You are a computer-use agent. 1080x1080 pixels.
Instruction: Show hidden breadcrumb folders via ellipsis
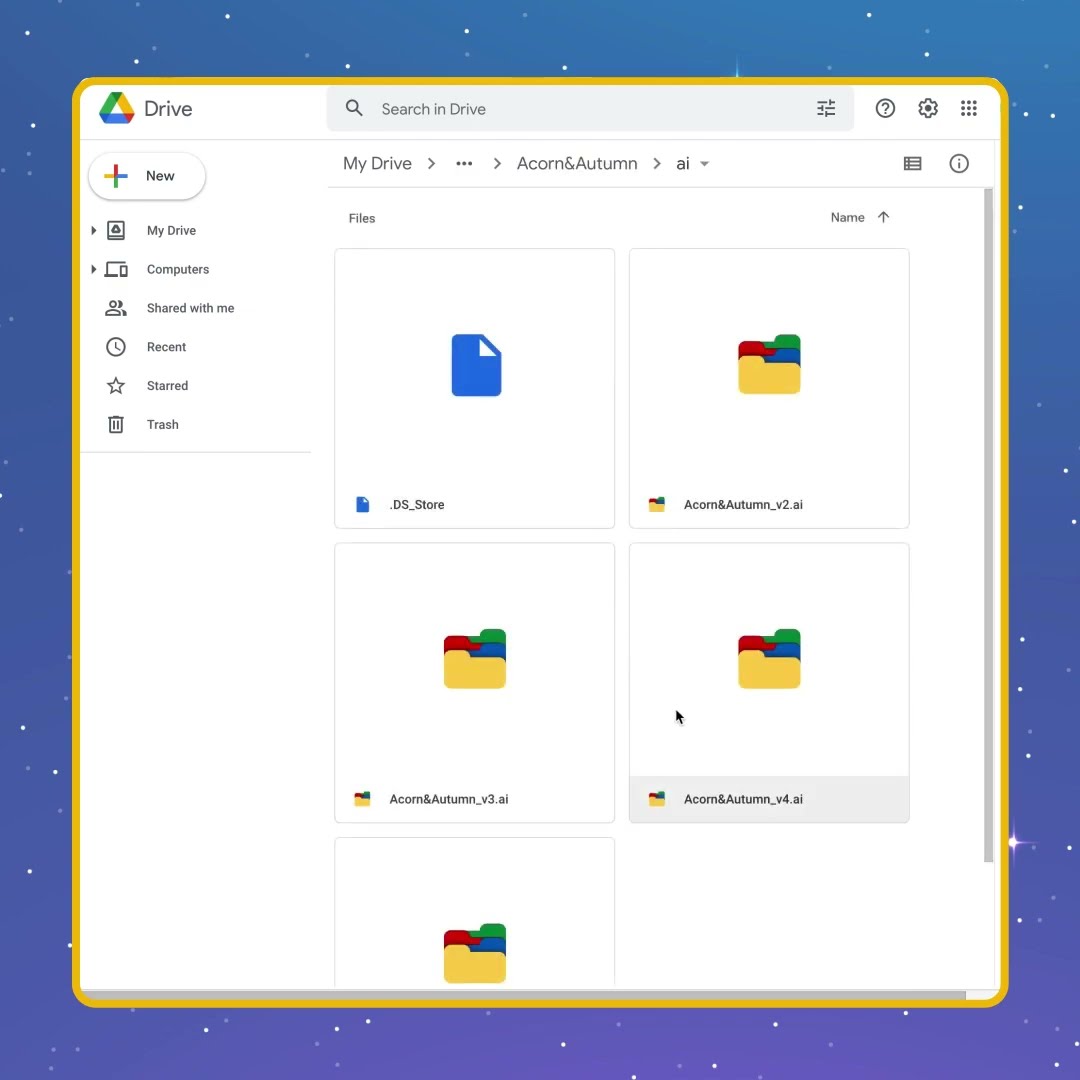(x=464, y=163)
